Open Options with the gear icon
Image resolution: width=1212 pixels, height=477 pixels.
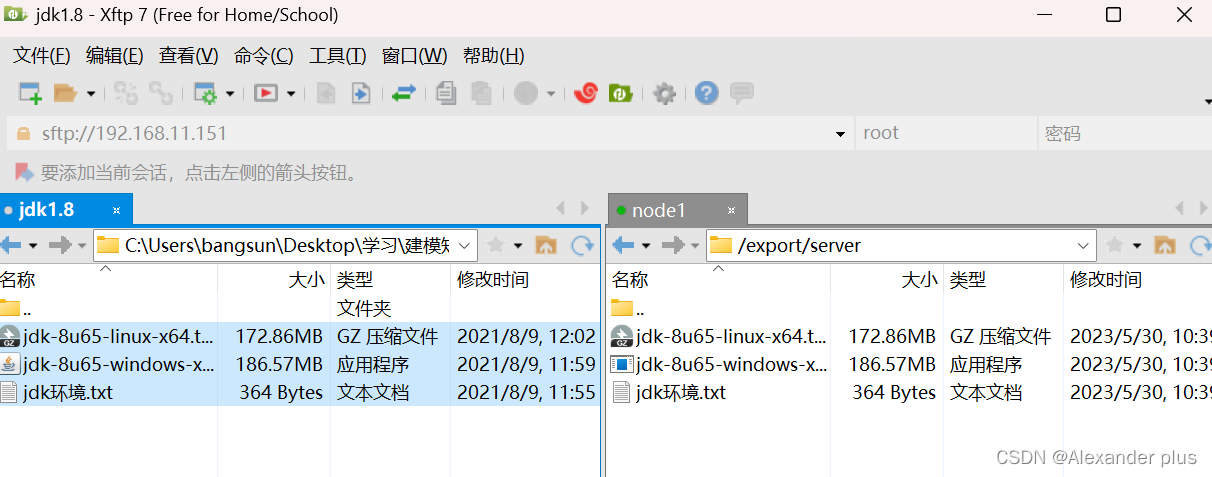point(664,93)
